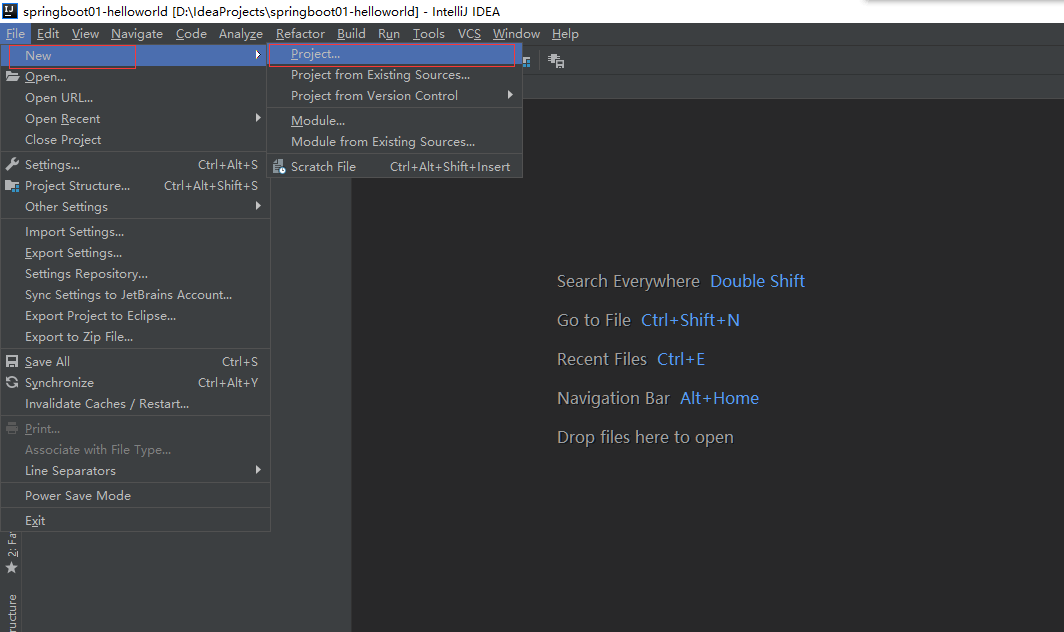This screenshot has height=632, width=1064.
Task: Click the Project Structure icon in menu
Action: coord(12,185)
